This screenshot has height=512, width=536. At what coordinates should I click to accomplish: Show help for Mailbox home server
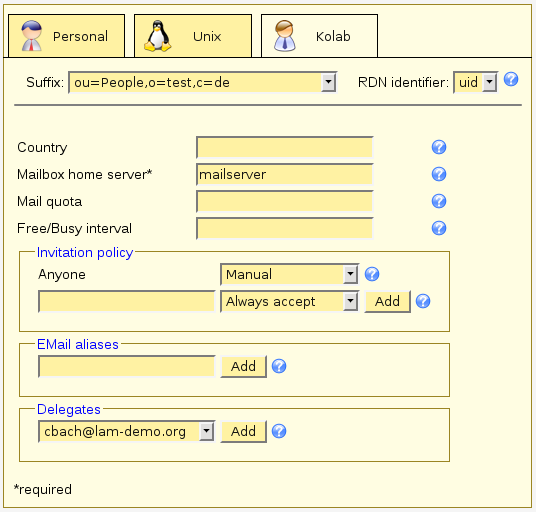coord(439,174)
